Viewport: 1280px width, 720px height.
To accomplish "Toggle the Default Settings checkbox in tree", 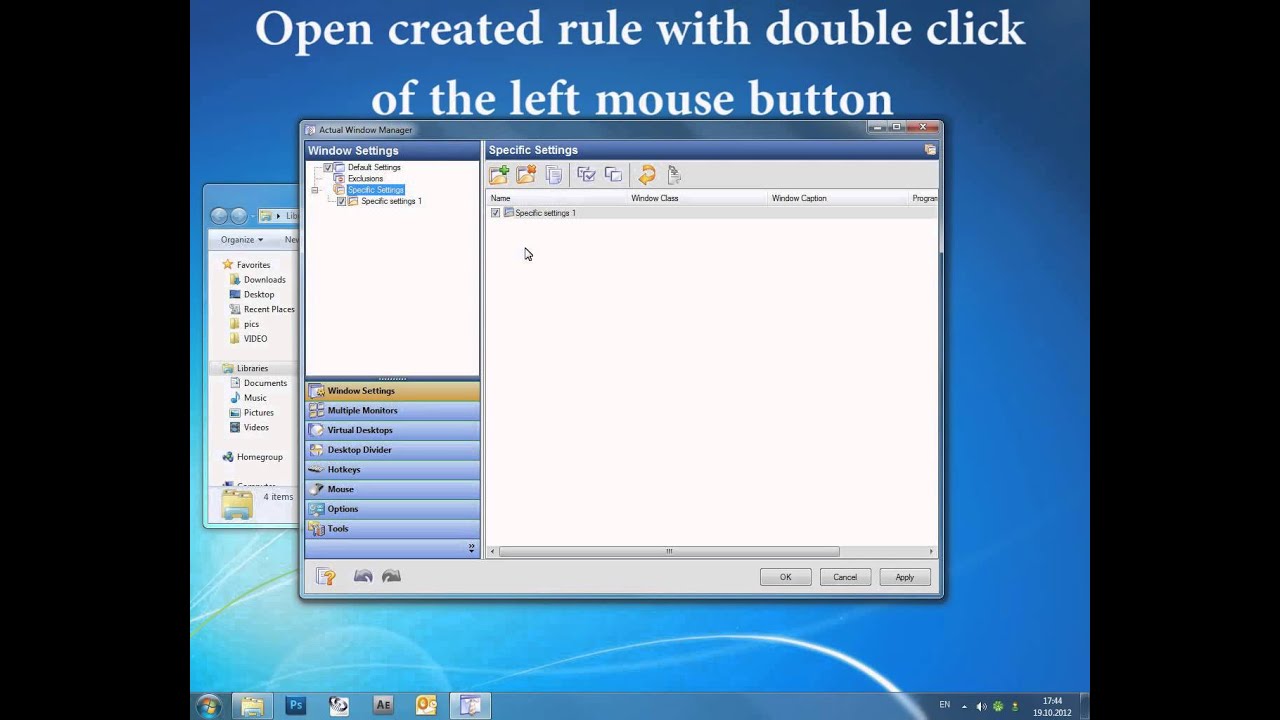I will 328,167.
